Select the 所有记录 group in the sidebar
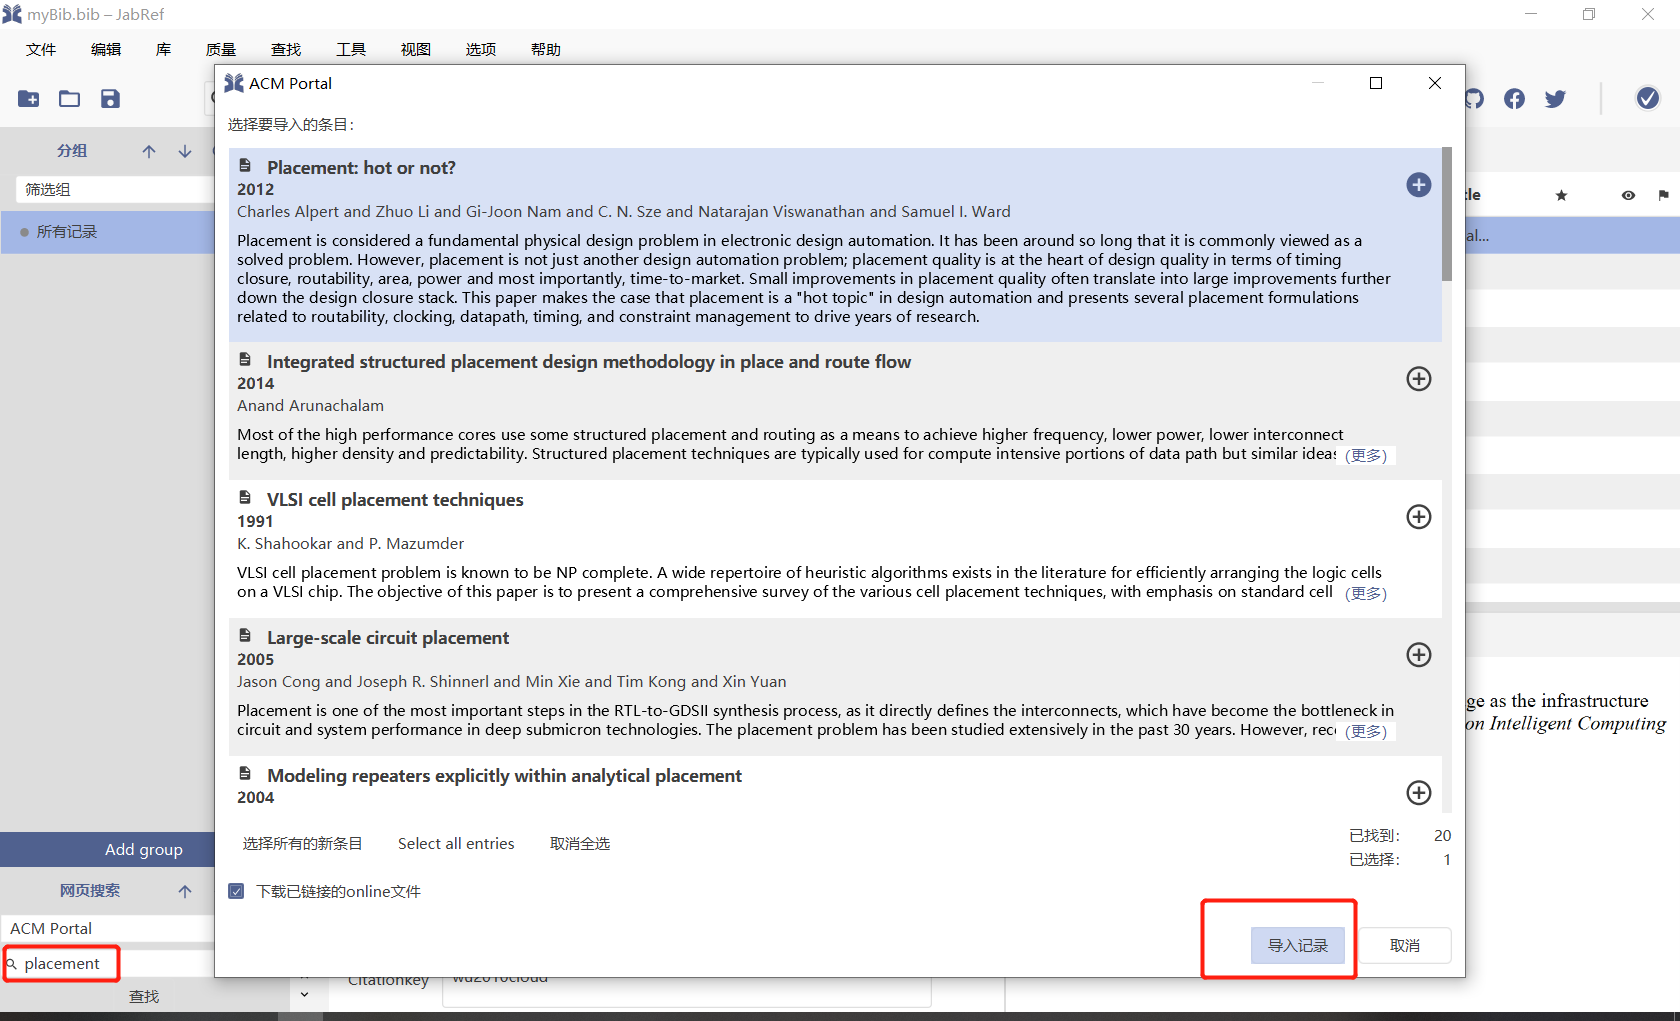 [x=108, y=231]
